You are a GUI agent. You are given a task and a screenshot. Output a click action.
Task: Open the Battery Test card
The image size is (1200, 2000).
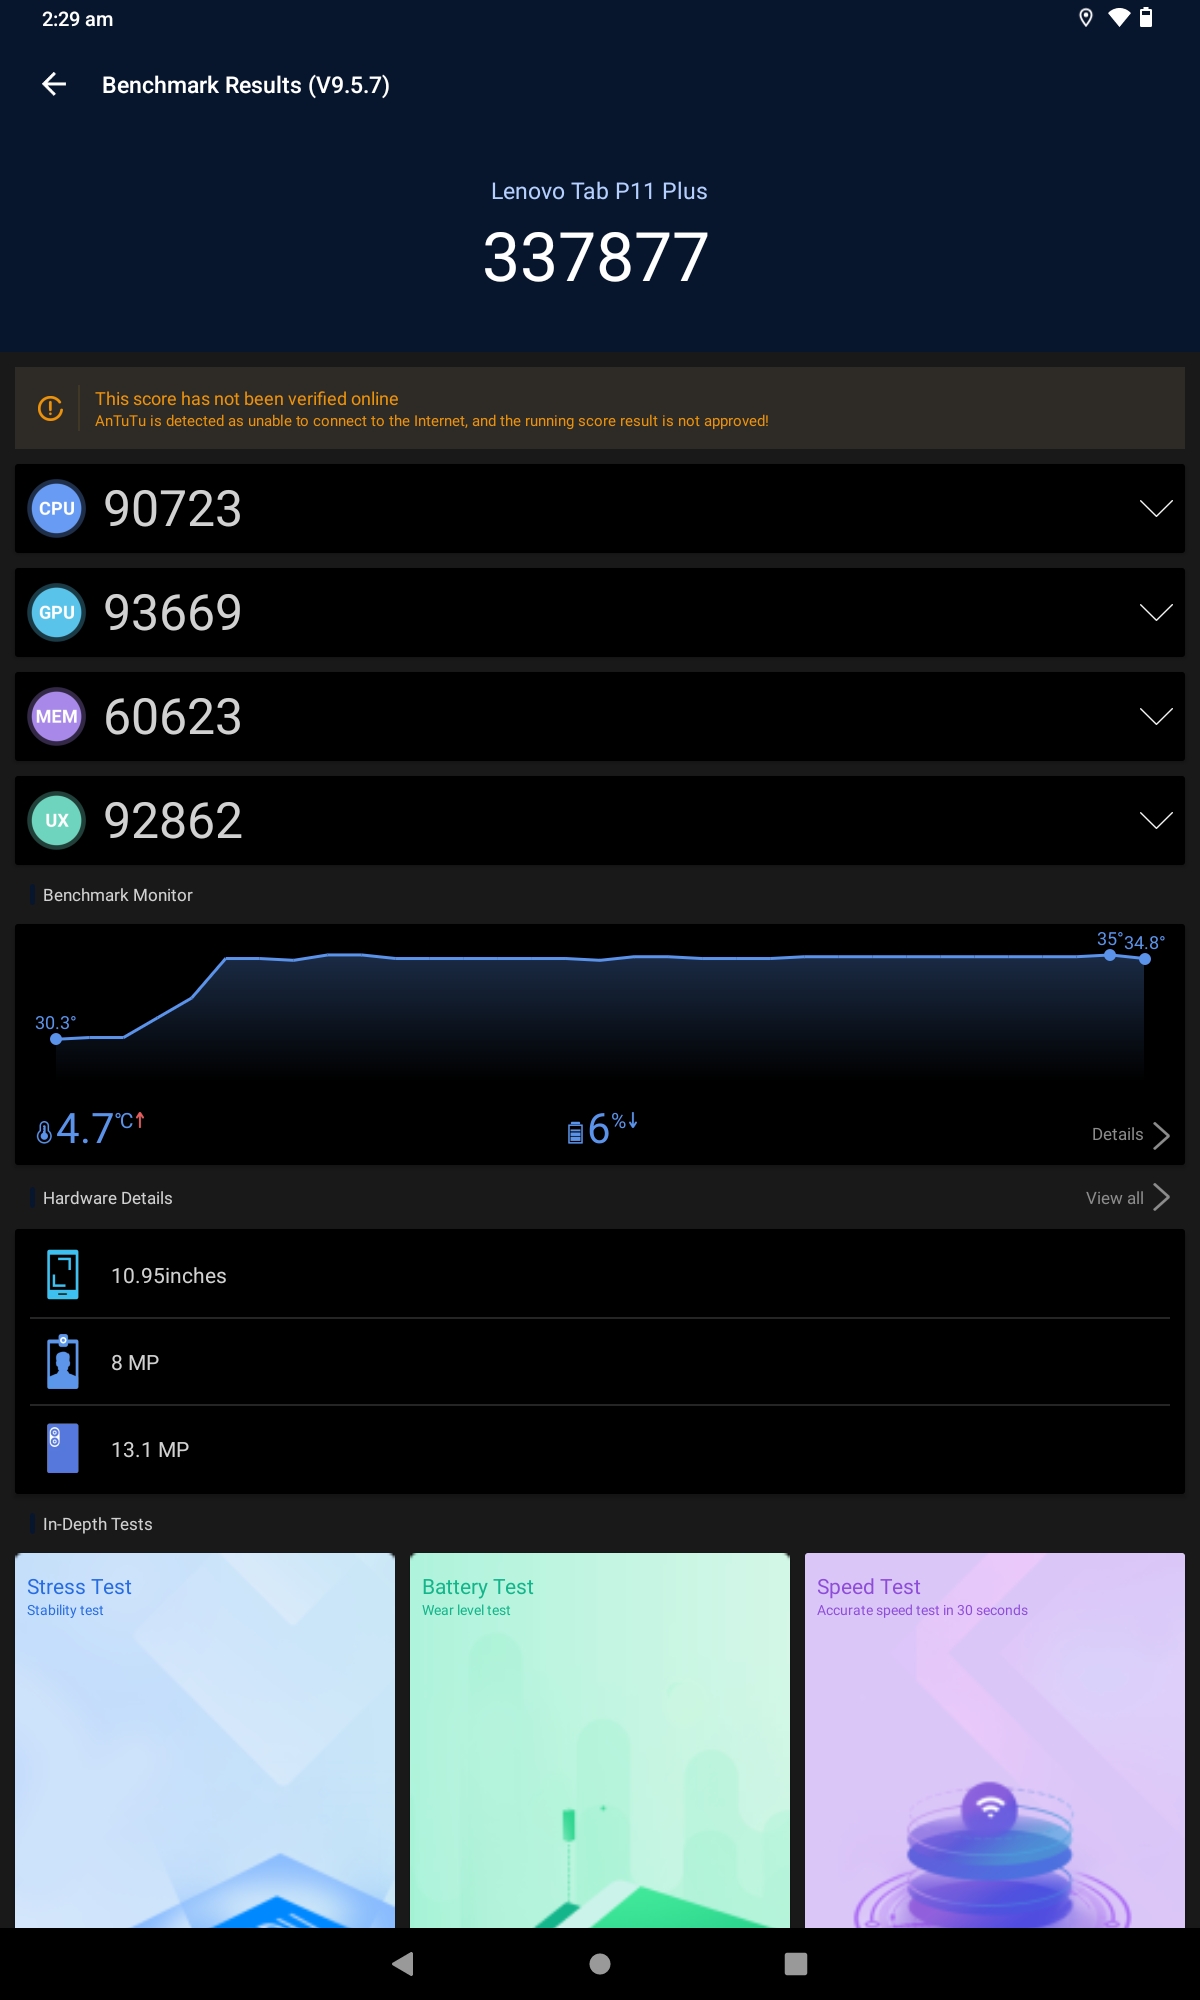[600, 1740]
